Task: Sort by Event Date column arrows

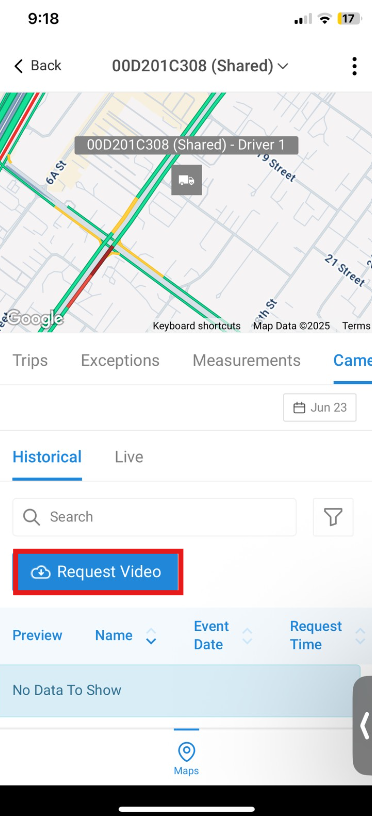Action: click(x=248, y=635)
